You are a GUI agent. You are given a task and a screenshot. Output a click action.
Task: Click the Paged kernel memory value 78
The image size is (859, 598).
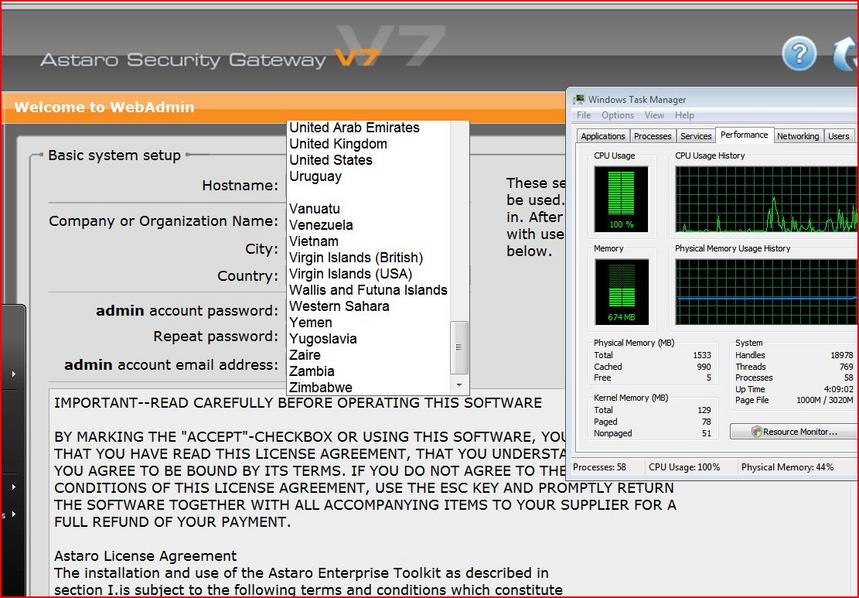tap(706, 422)
